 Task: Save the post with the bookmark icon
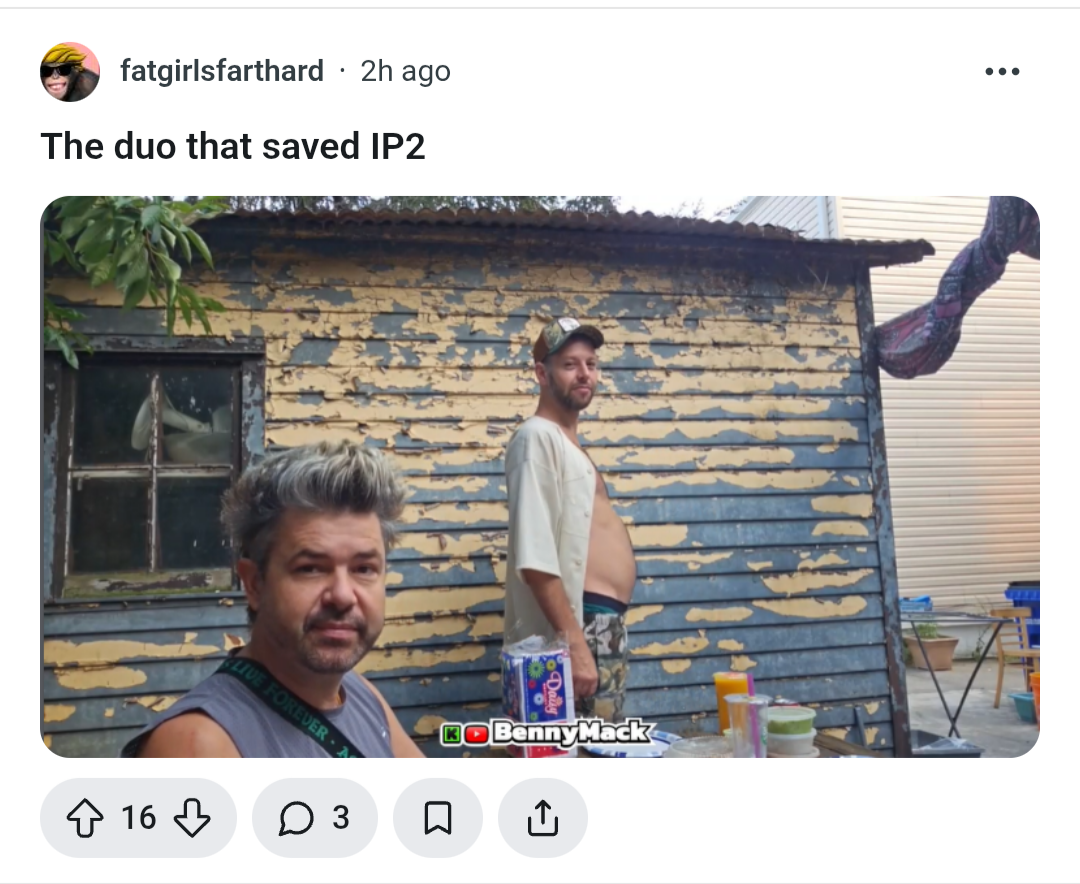tap(437, 818)
